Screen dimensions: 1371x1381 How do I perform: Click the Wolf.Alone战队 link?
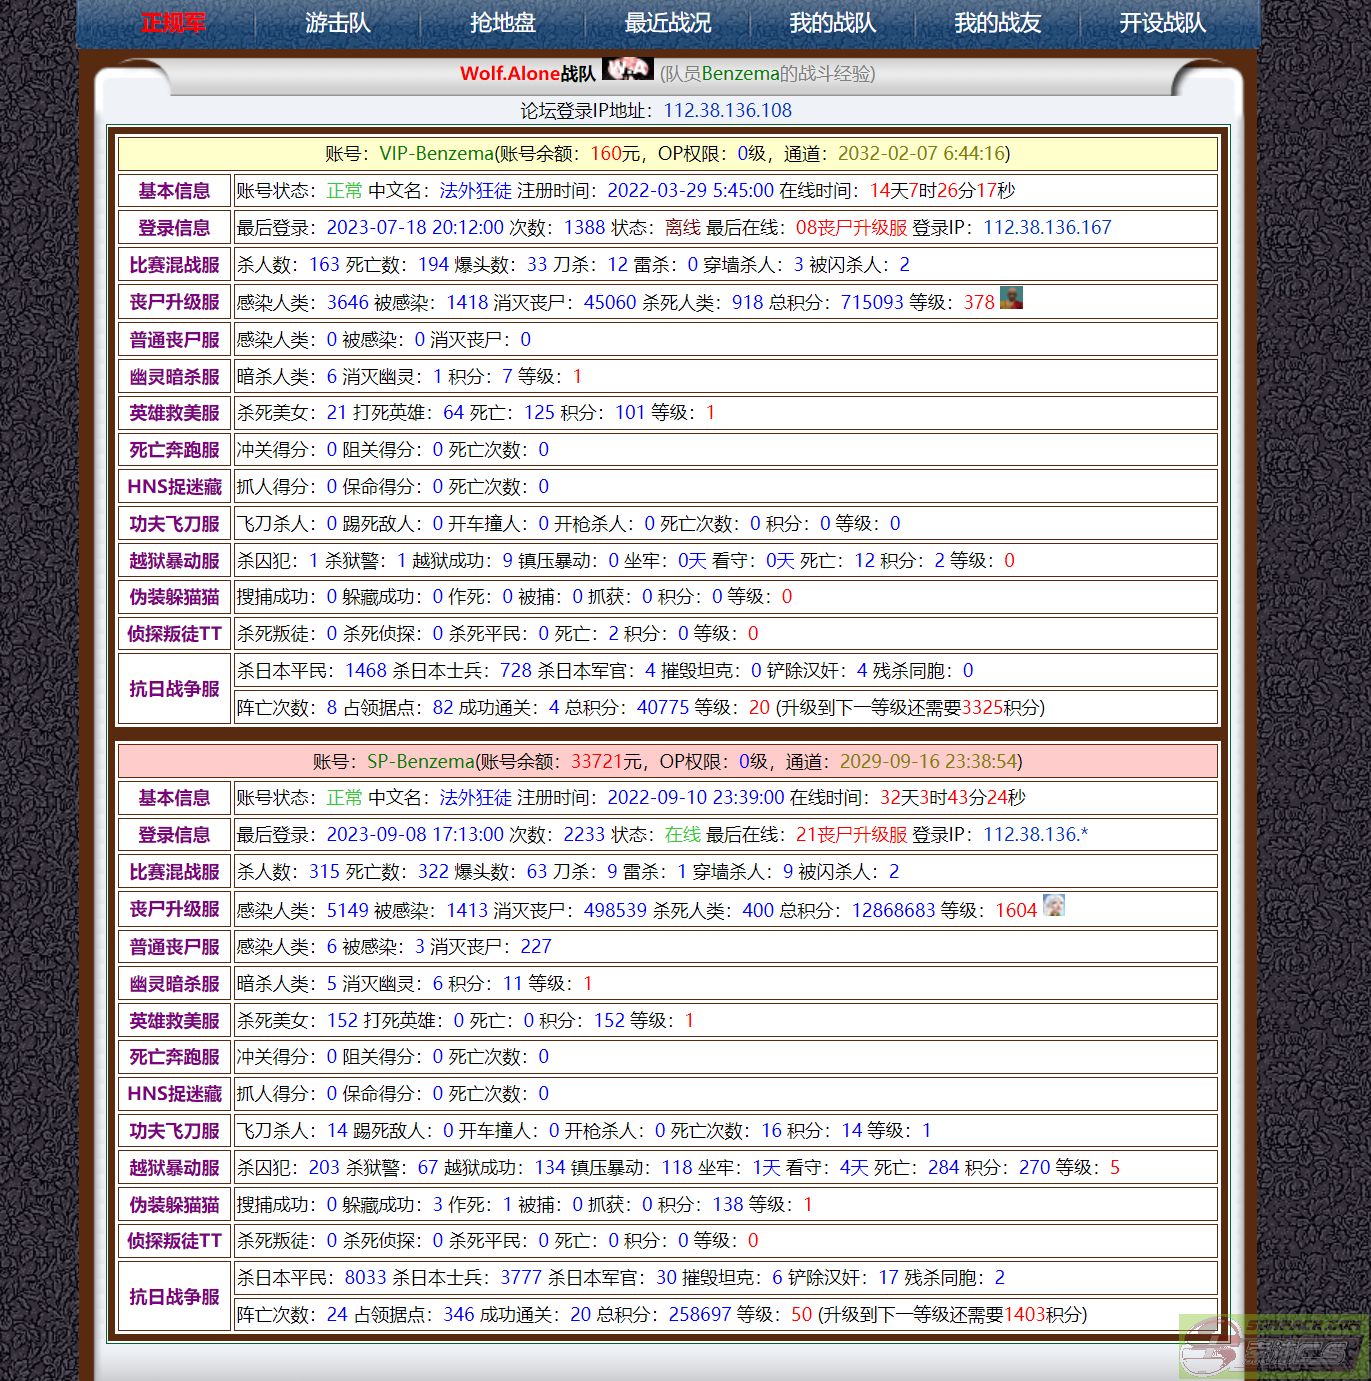tap(528, 73)
